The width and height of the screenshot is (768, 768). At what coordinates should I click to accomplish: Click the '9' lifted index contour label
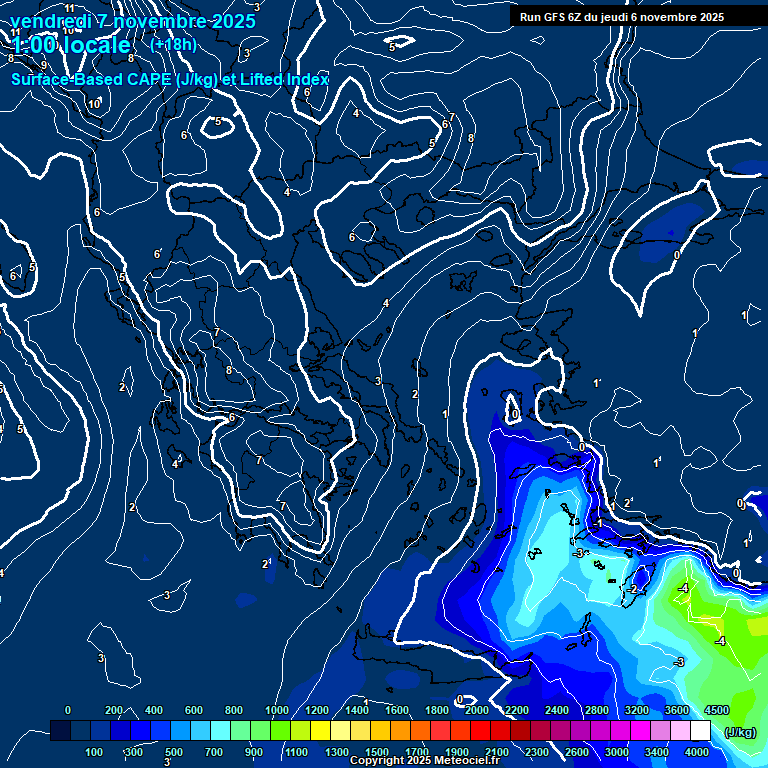tap(44, 65)
